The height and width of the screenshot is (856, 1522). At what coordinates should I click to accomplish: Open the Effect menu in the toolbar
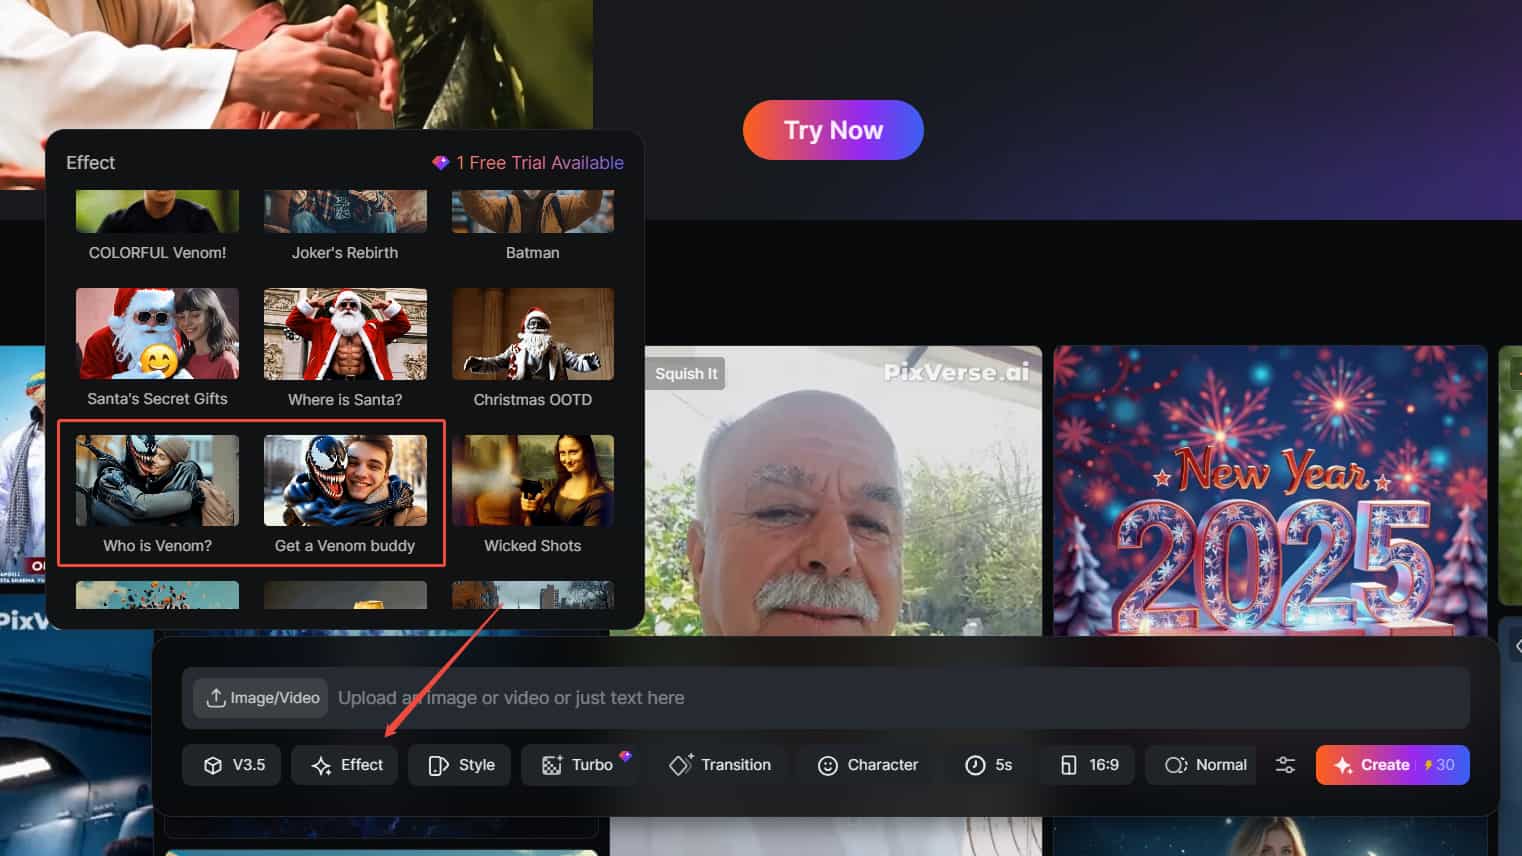345,765
